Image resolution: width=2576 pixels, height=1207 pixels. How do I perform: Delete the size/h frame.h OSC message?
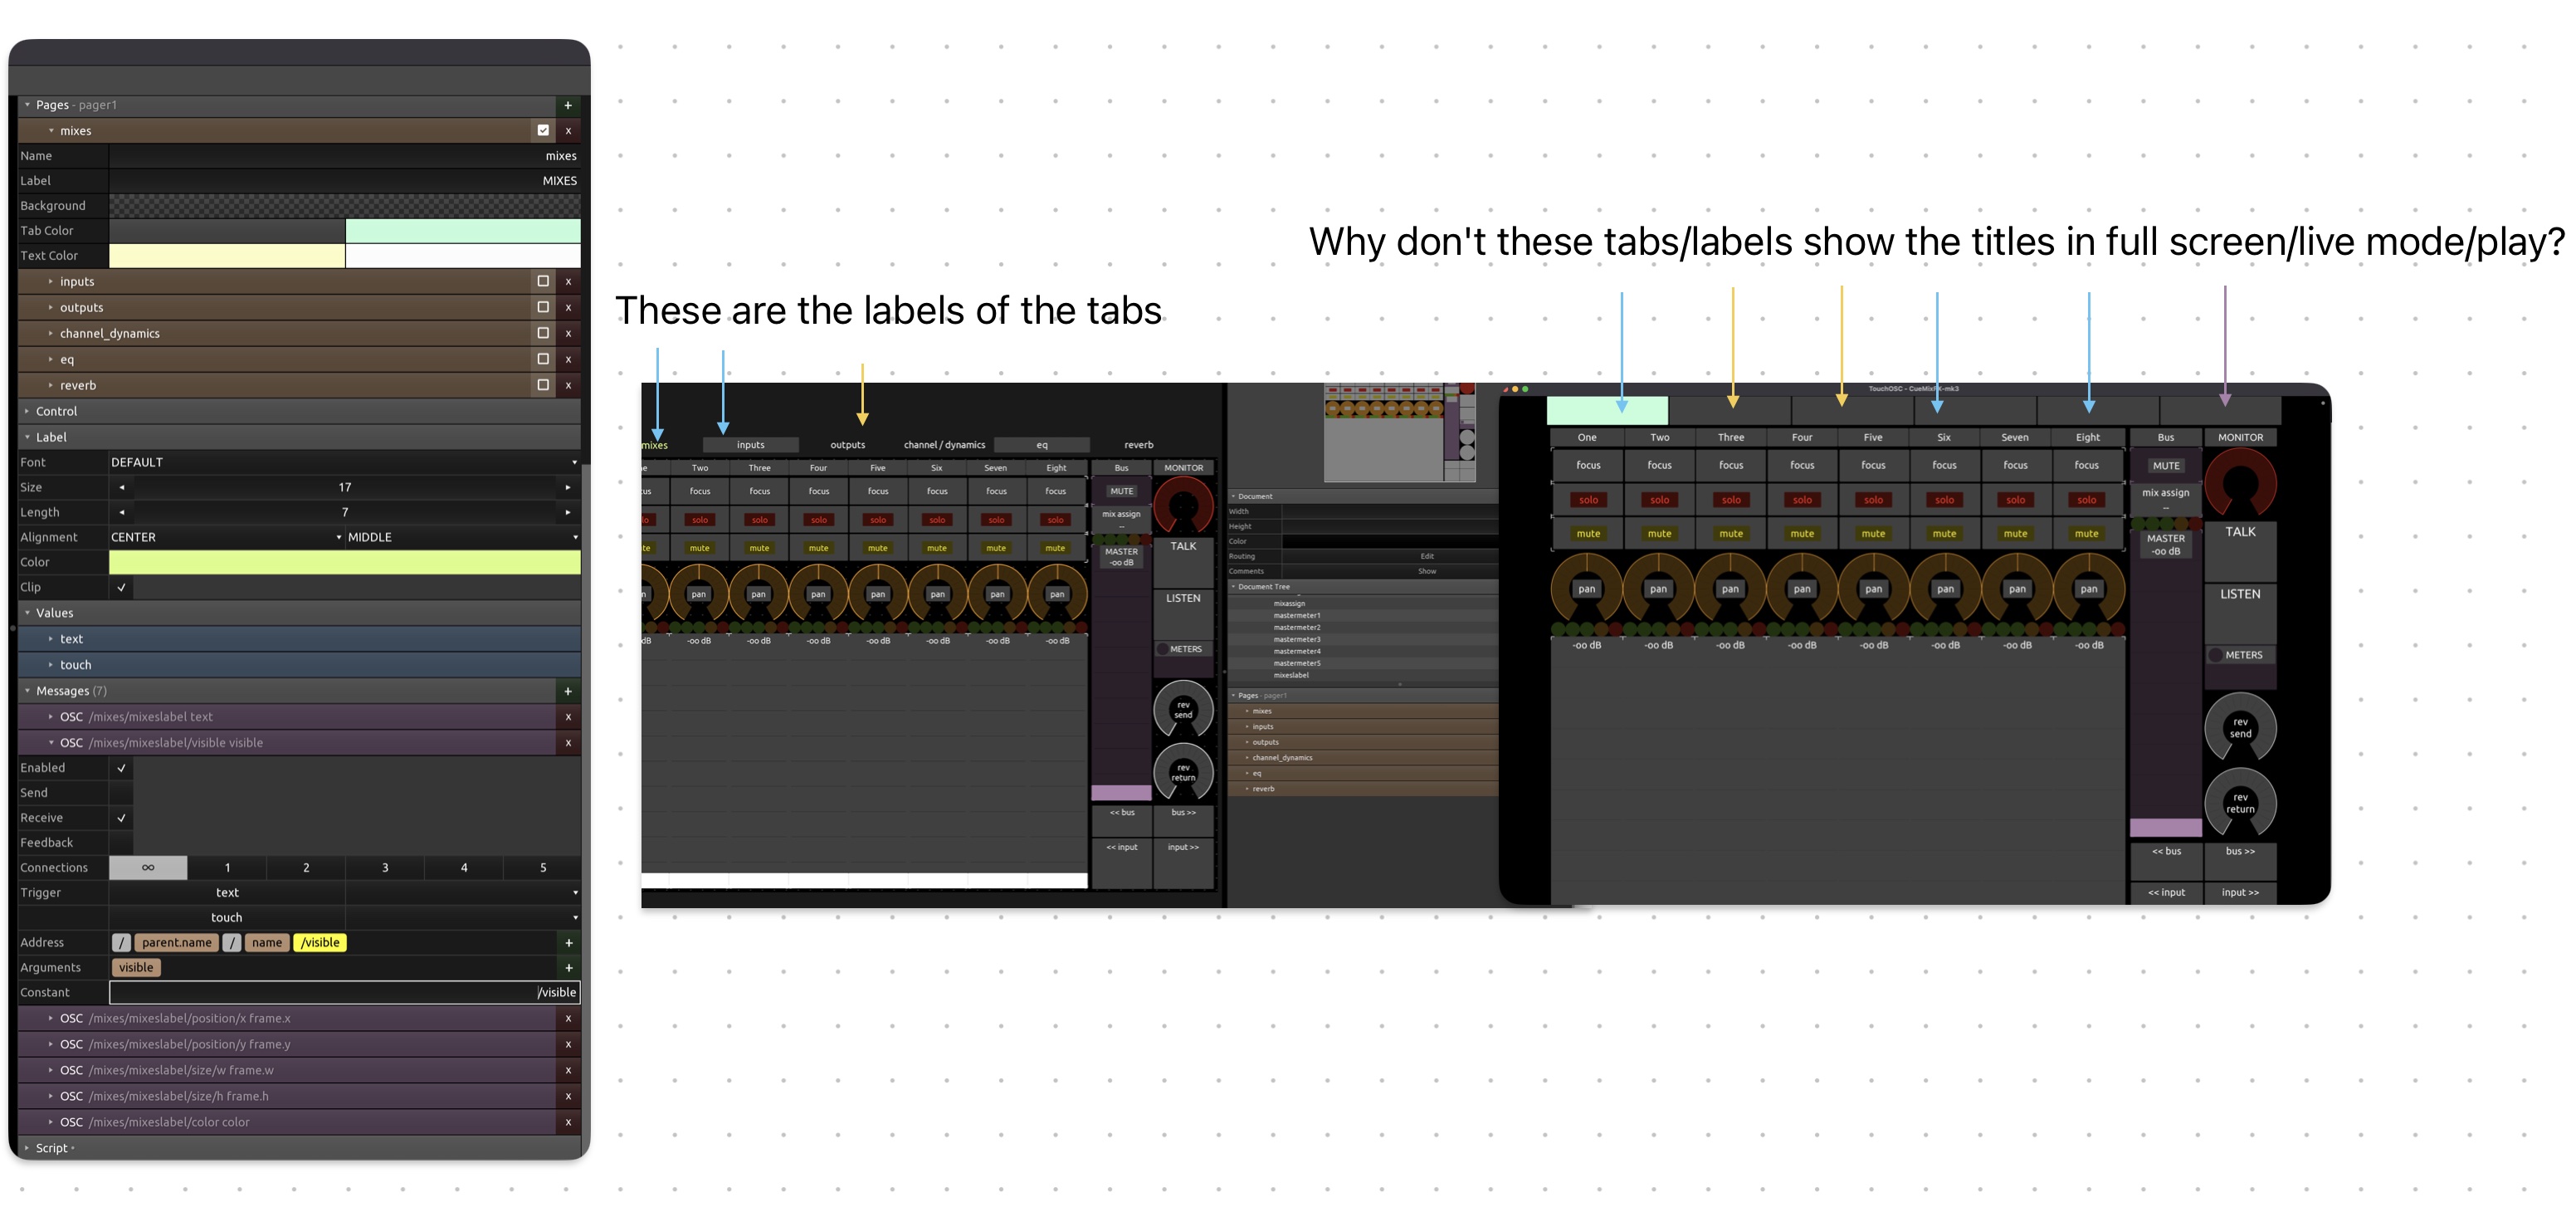tap(568, 1097)
